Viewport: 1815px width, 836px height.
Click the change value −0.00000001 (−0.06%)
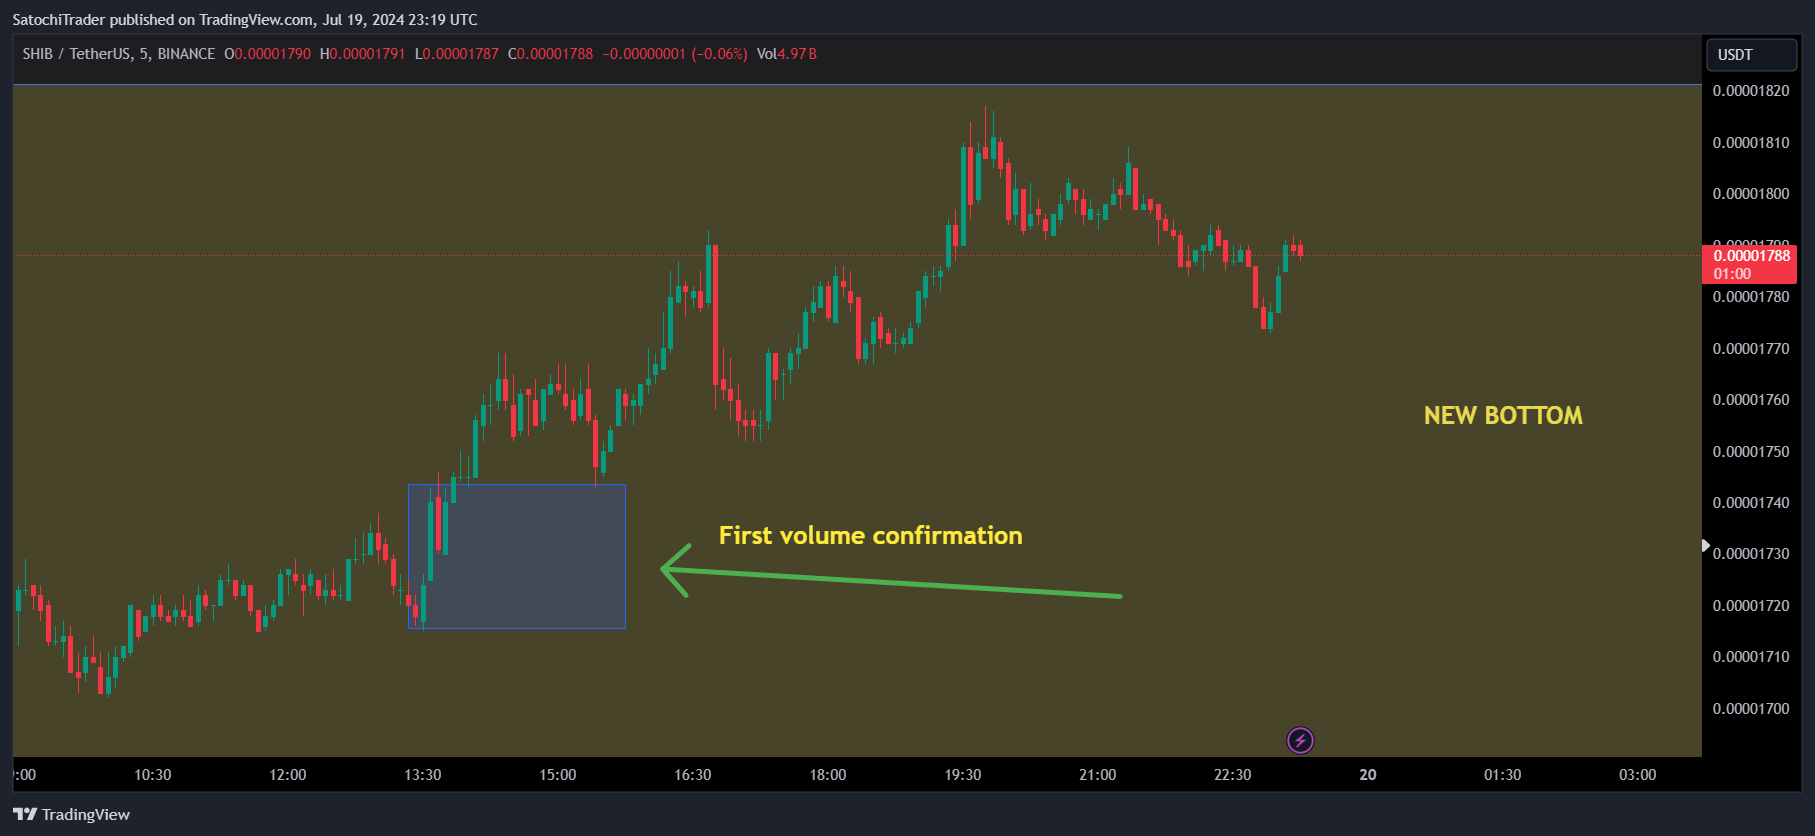[x=675, y=54]
